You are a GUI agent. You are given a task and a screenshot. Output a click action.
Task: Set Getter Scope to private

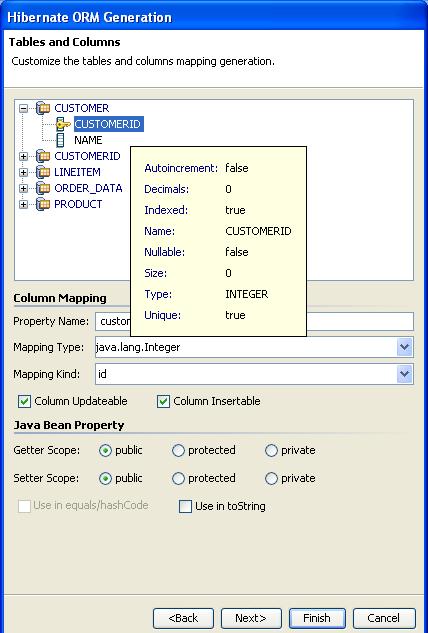tap(271, 451)
